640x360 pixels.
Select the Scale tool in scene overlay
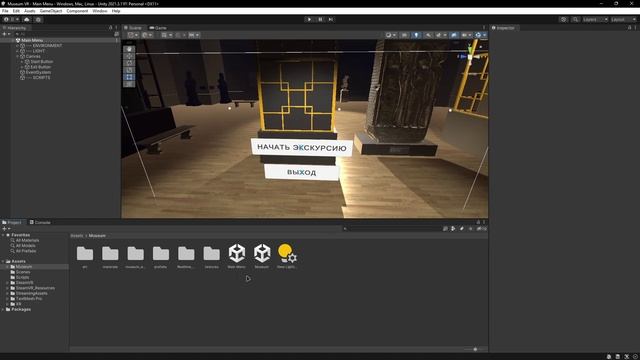129,70
